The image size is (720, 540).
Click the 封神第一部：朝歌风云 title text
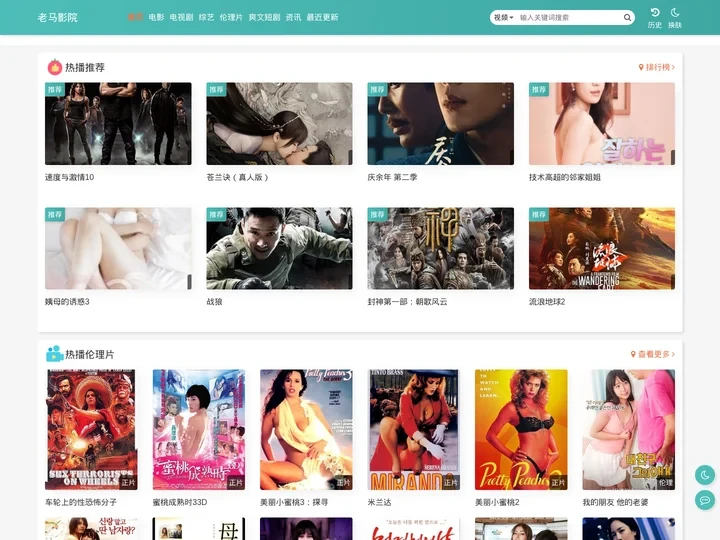407,302
